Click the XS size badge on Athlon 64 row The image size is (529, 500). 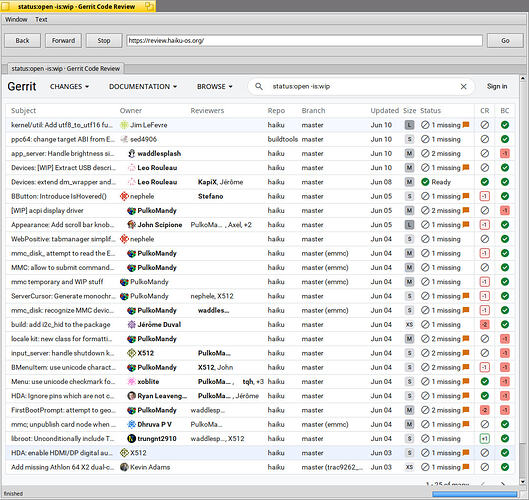pos(409,467)
